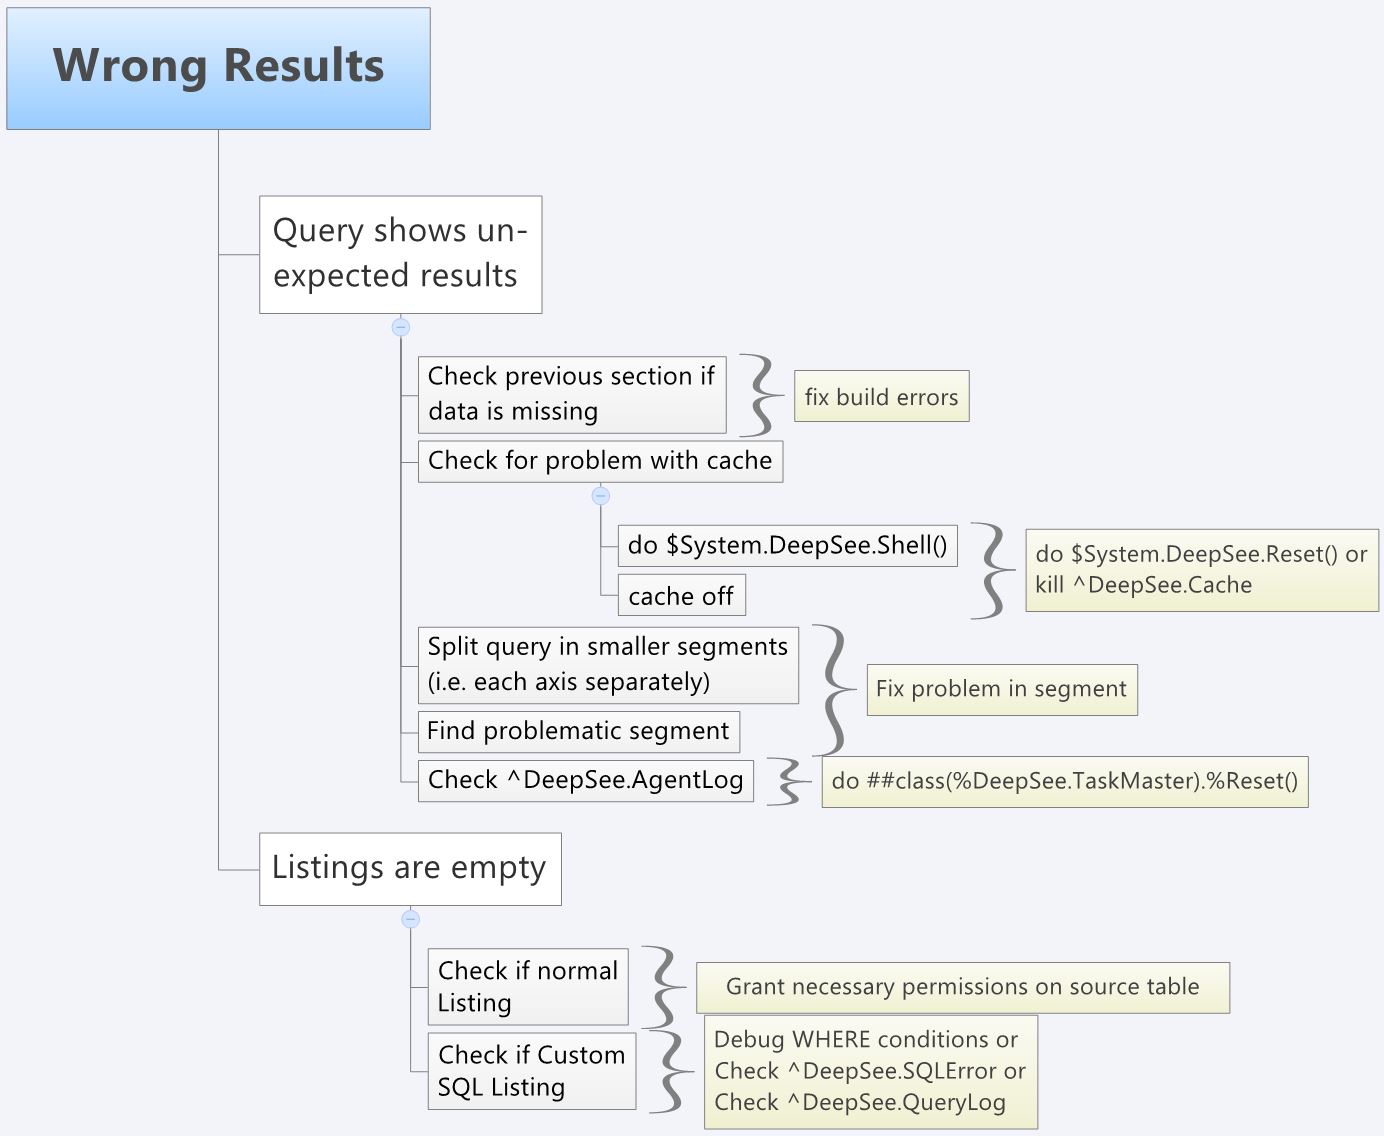1384x1136 pixels.
Task: Select the 'Debug WHERE conditions' summary note
Action: tap(870, 1071)
